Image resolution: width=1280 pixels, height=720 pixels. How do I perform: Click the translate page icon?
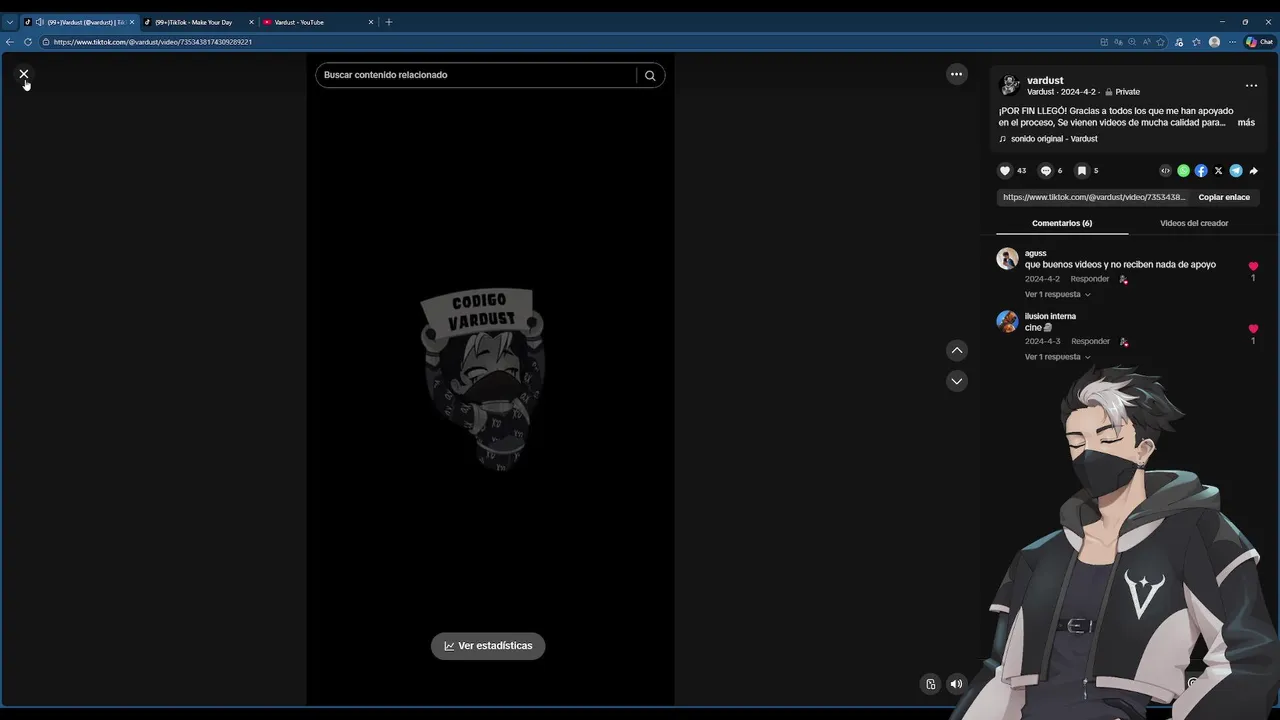click(x=1118, y=42)
